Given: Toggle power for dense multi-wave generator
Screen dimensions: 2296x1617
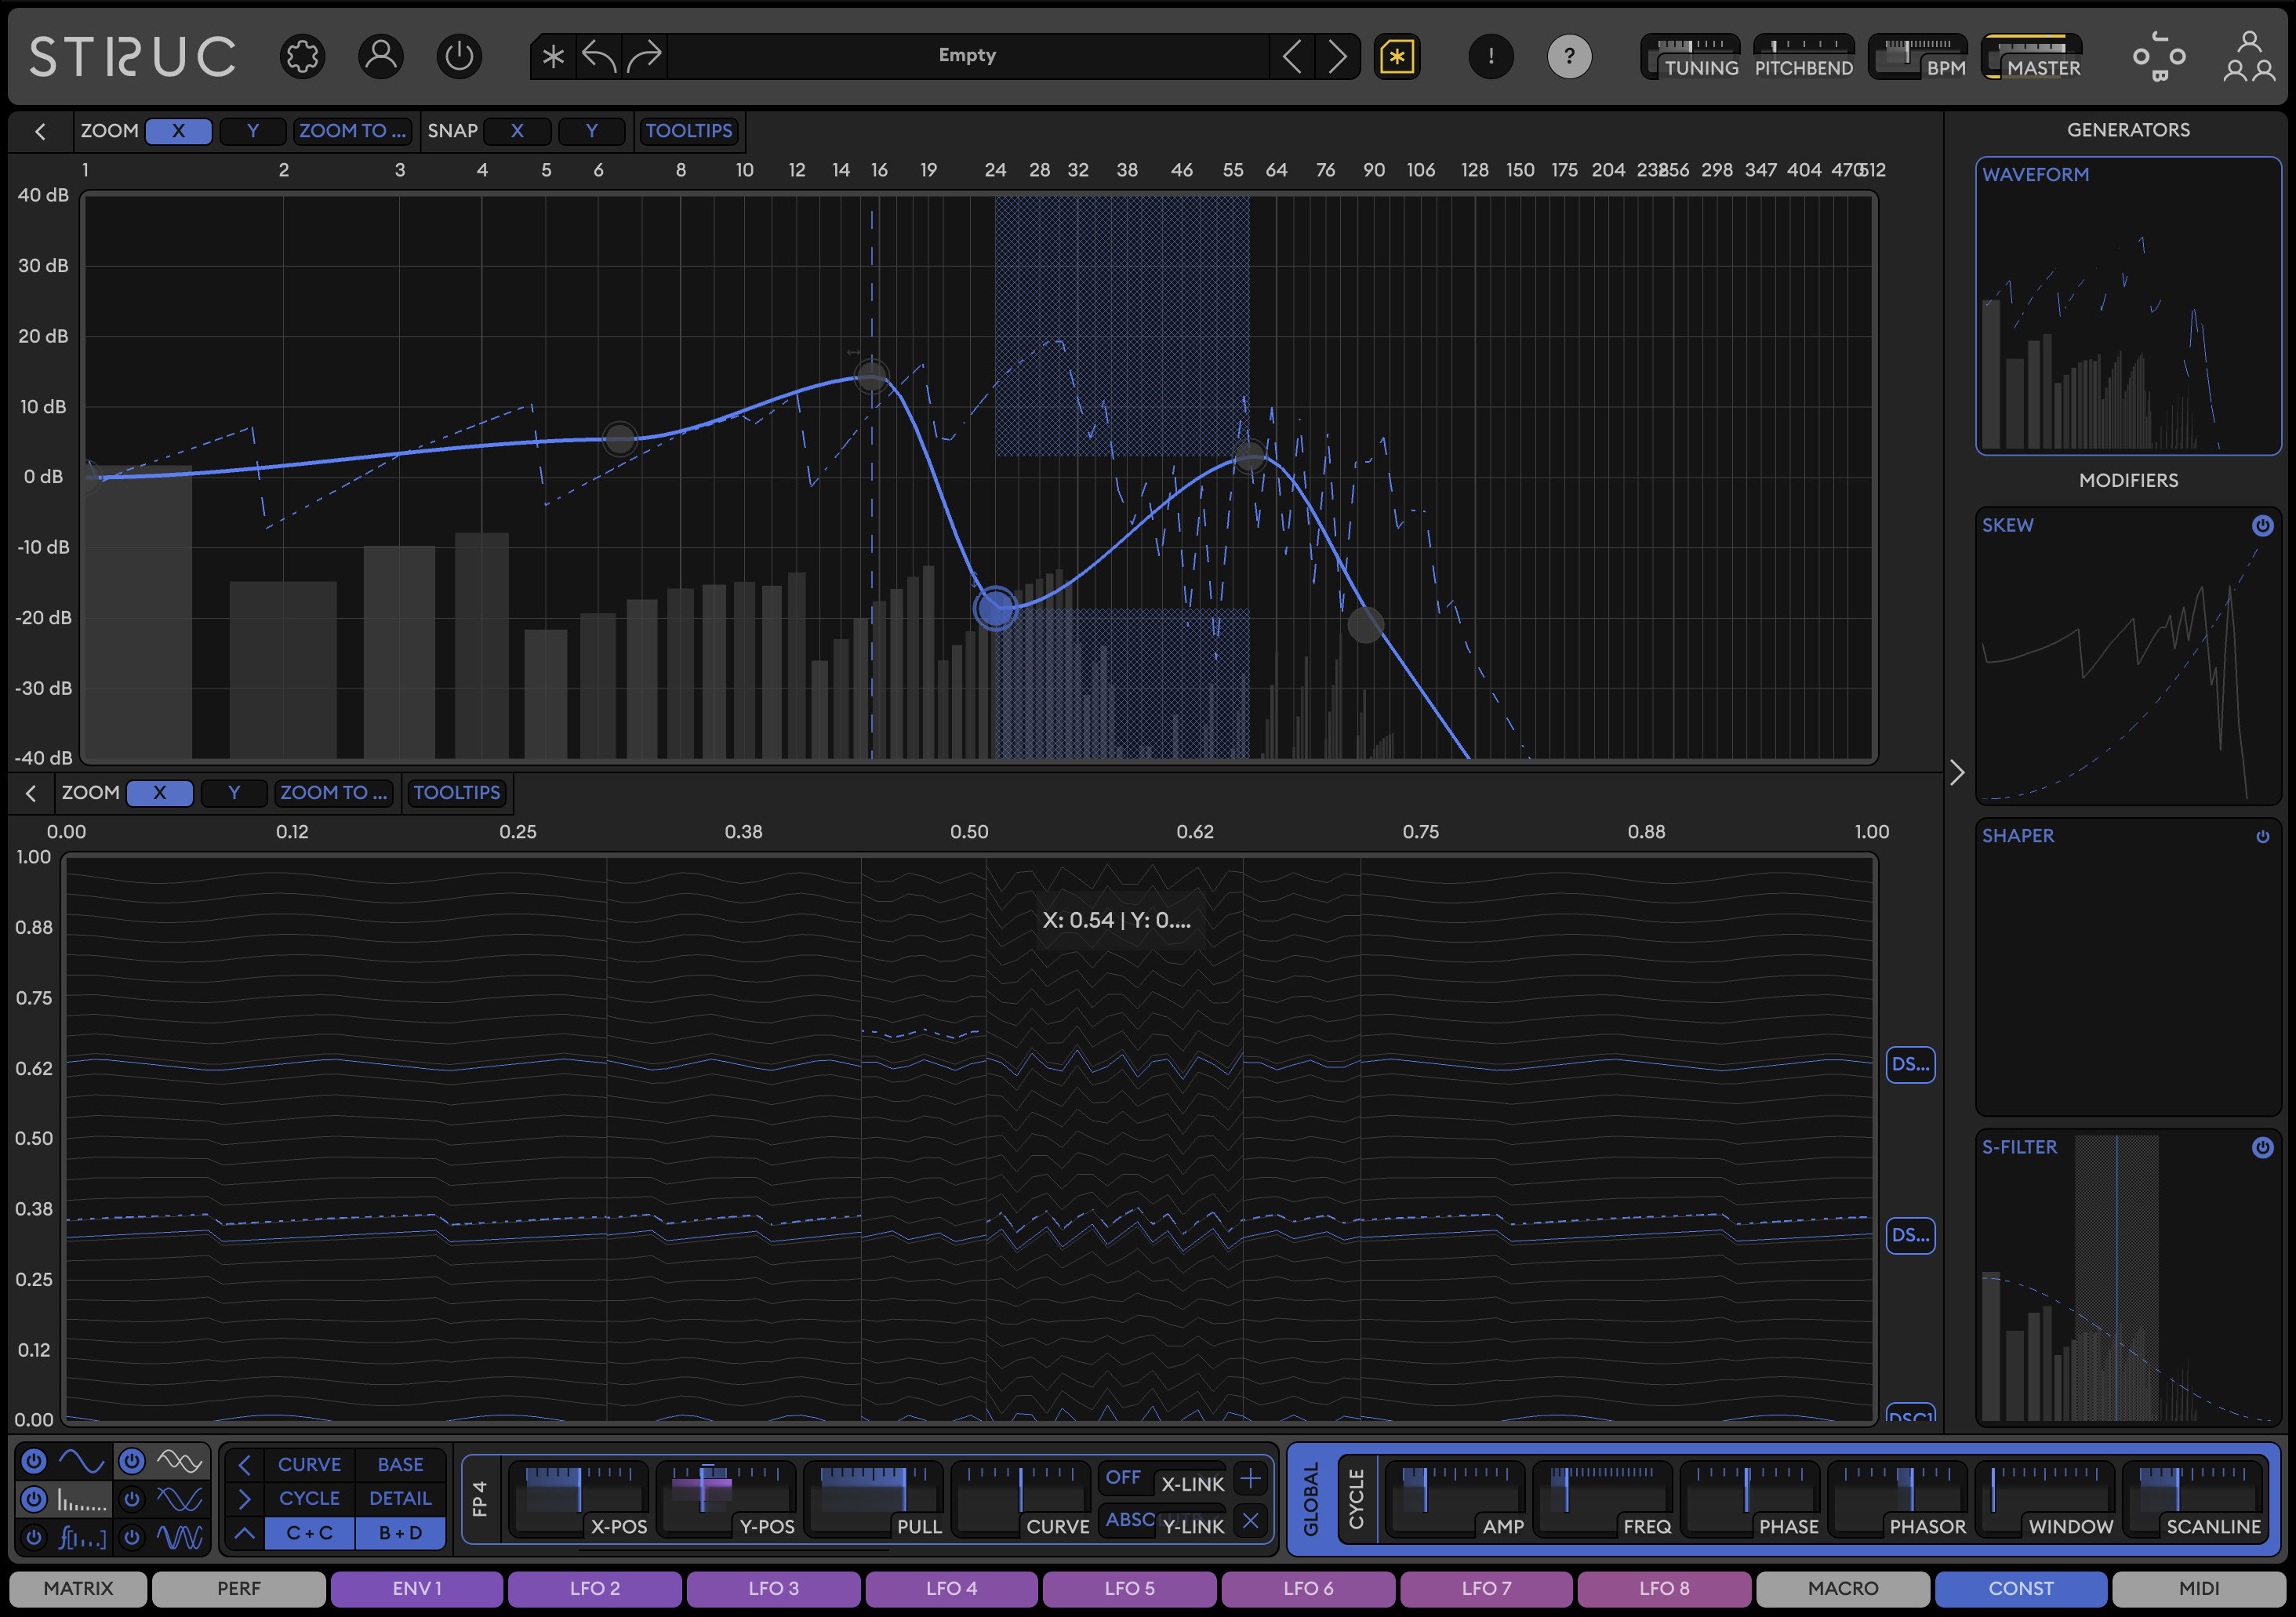Looking at the screenshot, I should click(x=131, y=1537).
